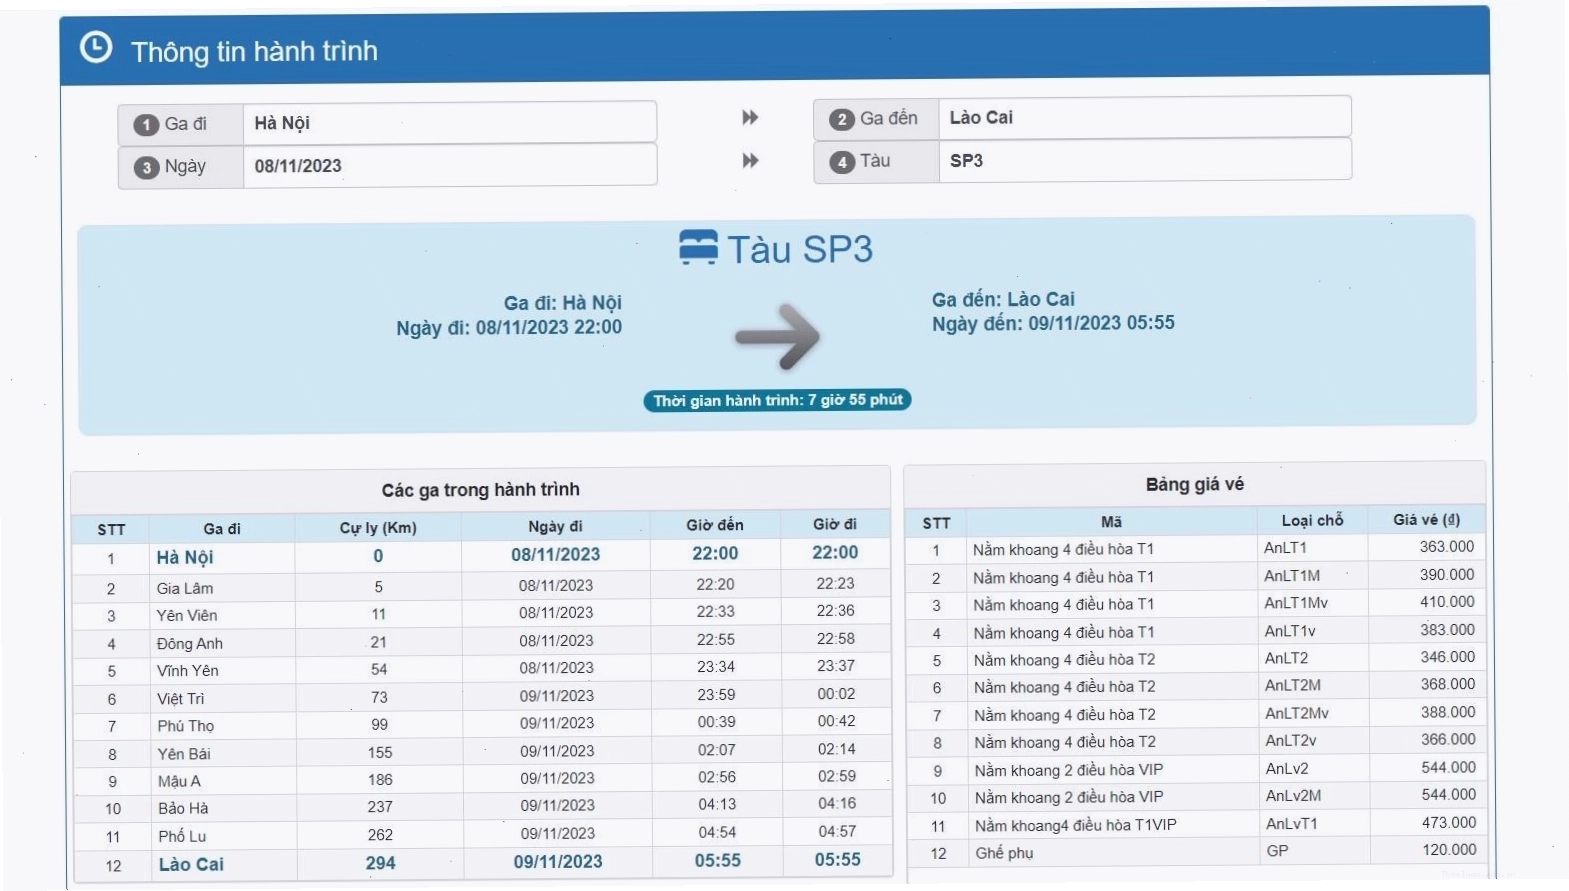Click the Ga đến field showing Lào Cai
This screenshot has height=891, width=1569.
click(x=1145, y=118)
